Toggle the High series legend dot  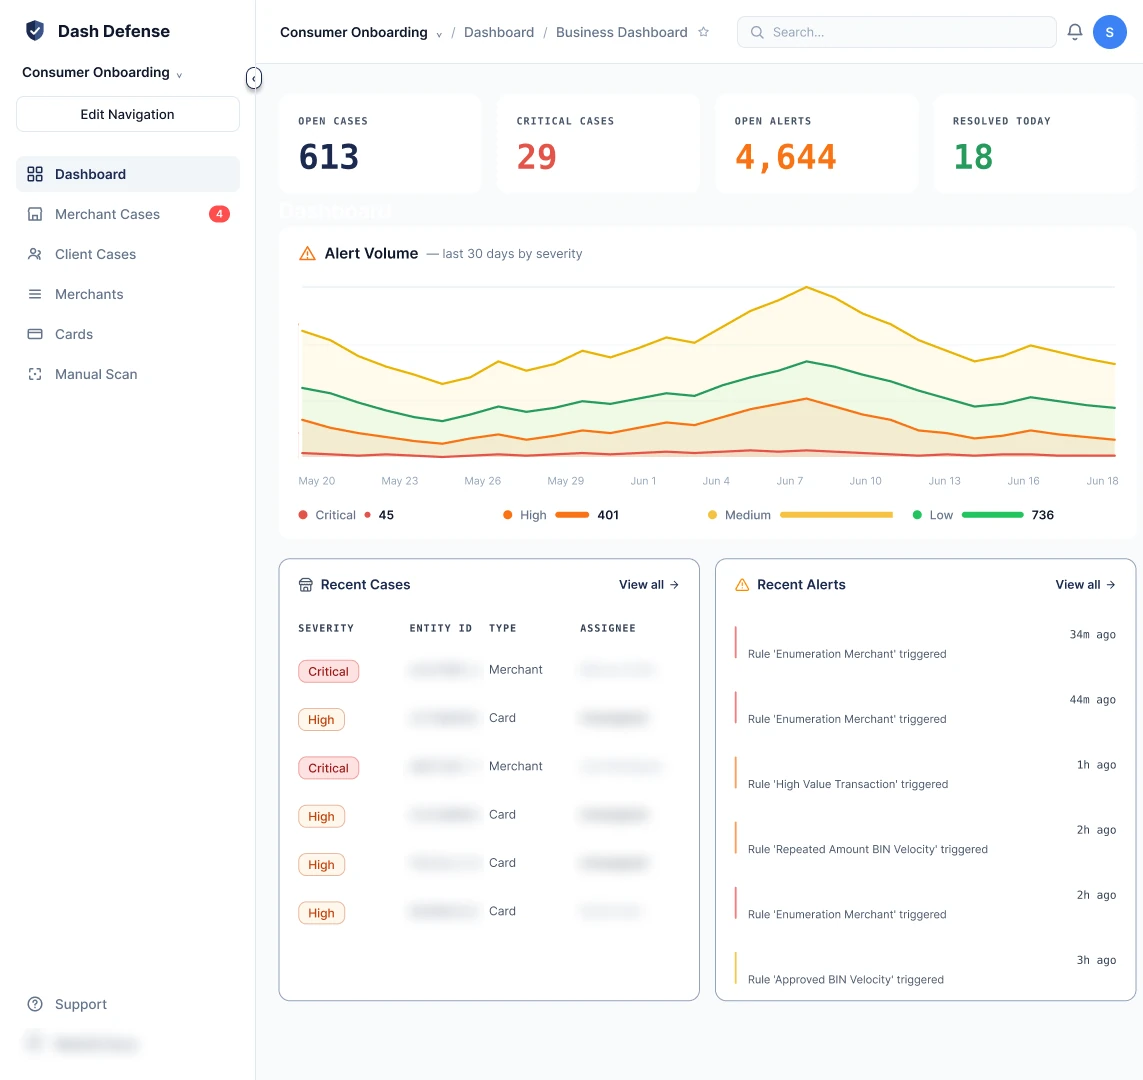point(507,514)
